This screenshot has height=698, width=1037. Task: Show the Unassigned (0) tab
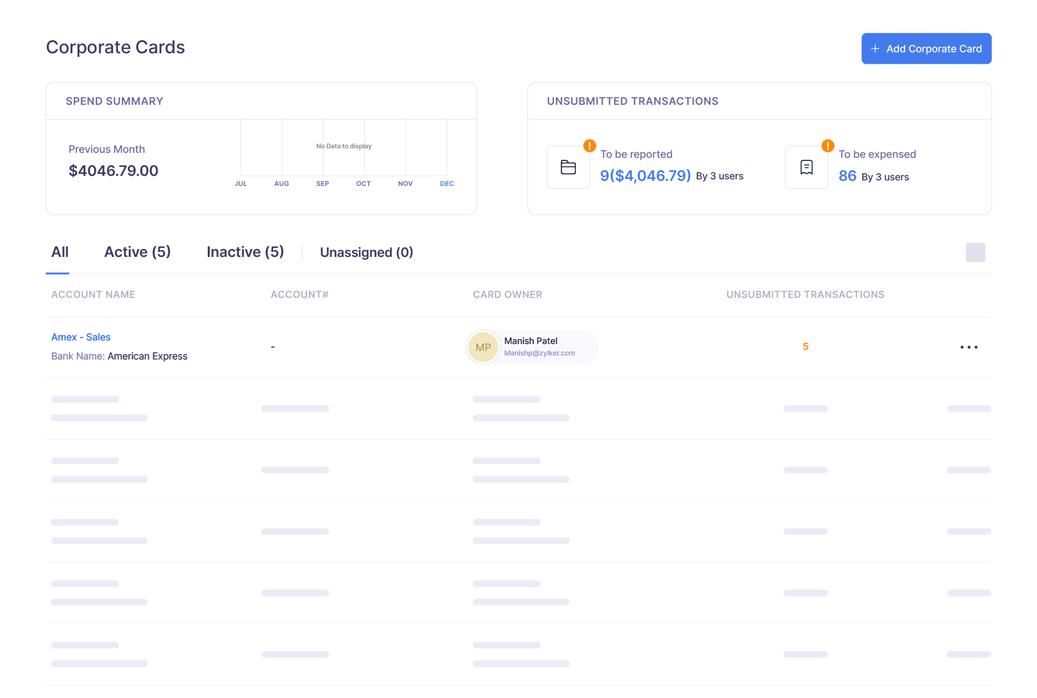coord(366,253)
